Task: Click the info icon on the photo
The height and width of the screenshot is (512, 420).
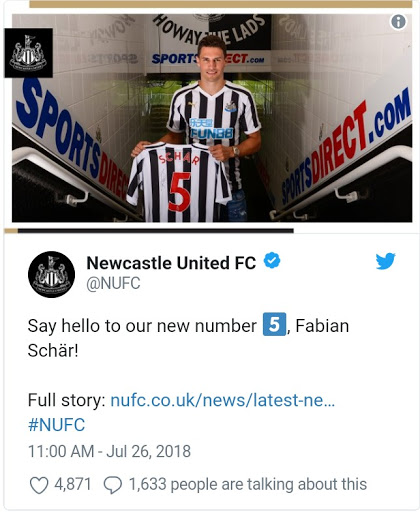Action: 398,22
